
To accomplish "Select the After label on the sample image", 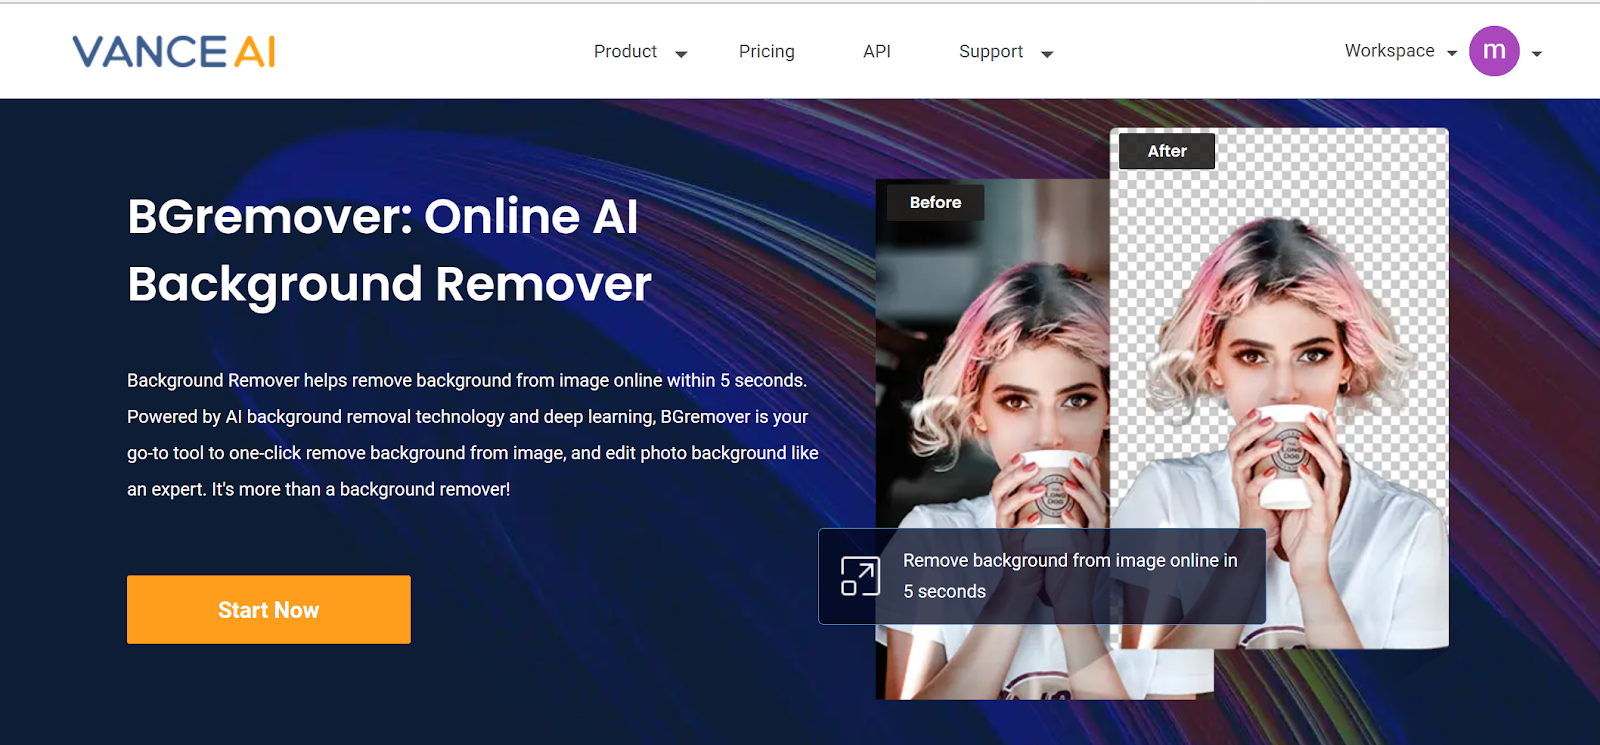I will pos(1167,151).
